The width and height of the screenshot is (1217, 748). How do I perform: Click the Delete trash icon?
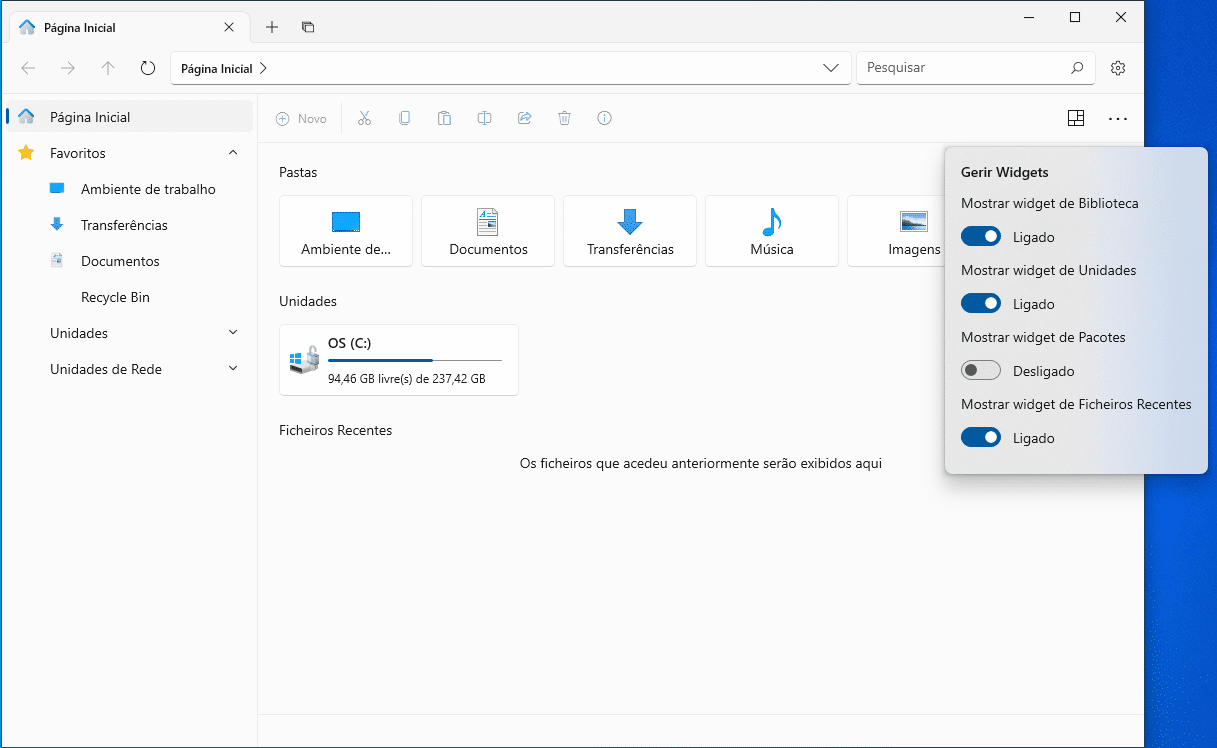click(564, 118)
